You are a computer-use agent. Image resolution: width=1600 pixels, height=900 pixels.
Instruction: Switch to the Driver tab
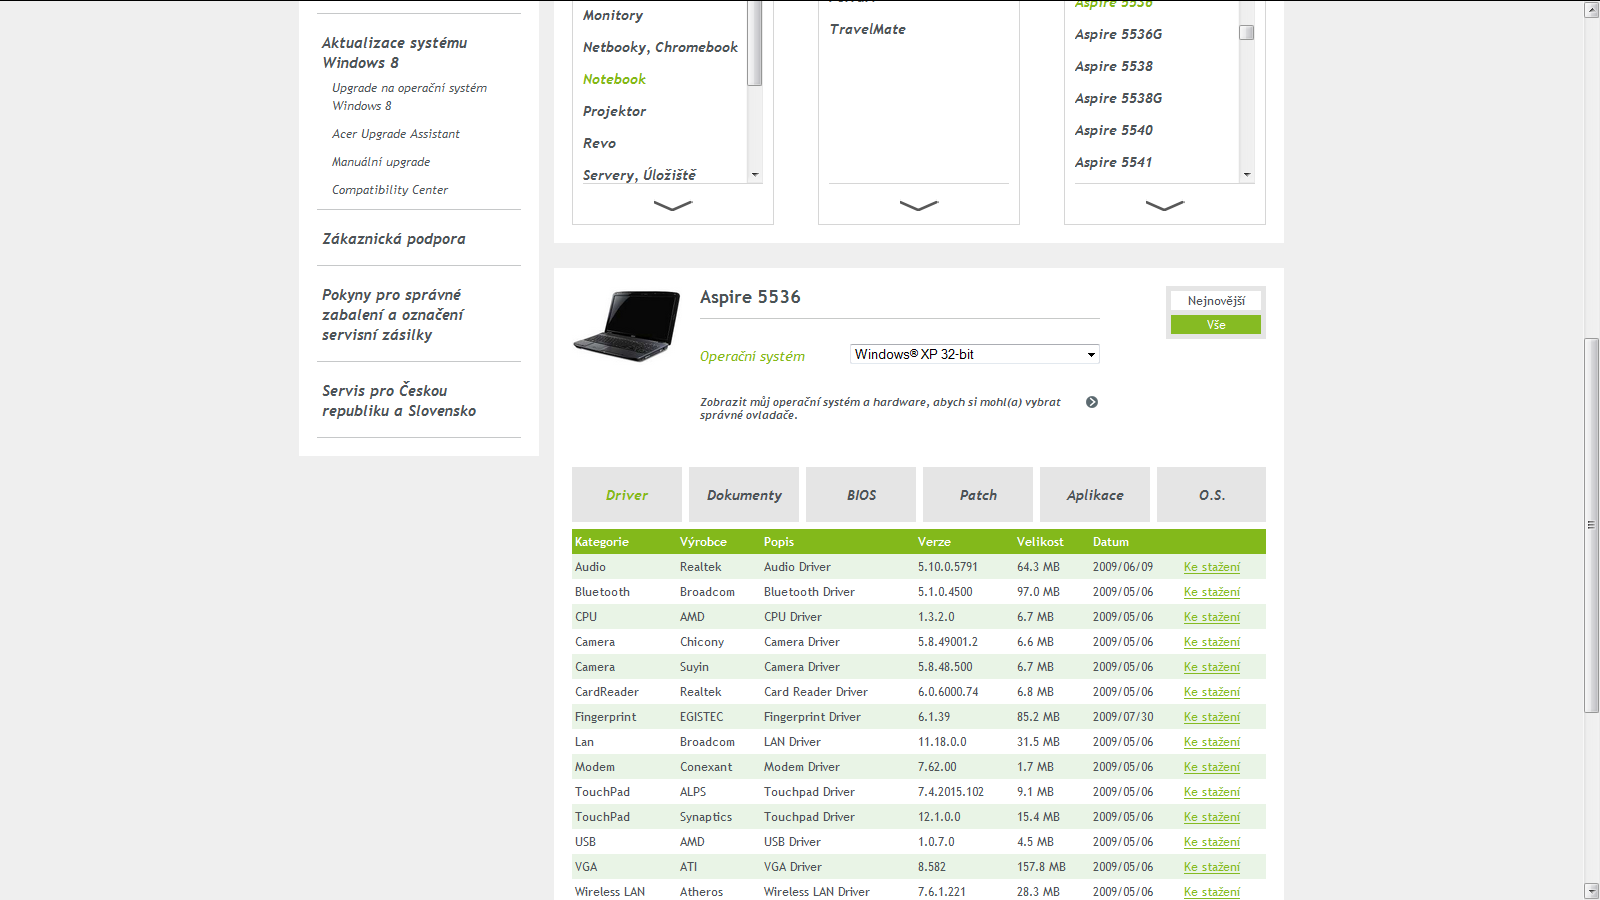click(x=627, y=494)
